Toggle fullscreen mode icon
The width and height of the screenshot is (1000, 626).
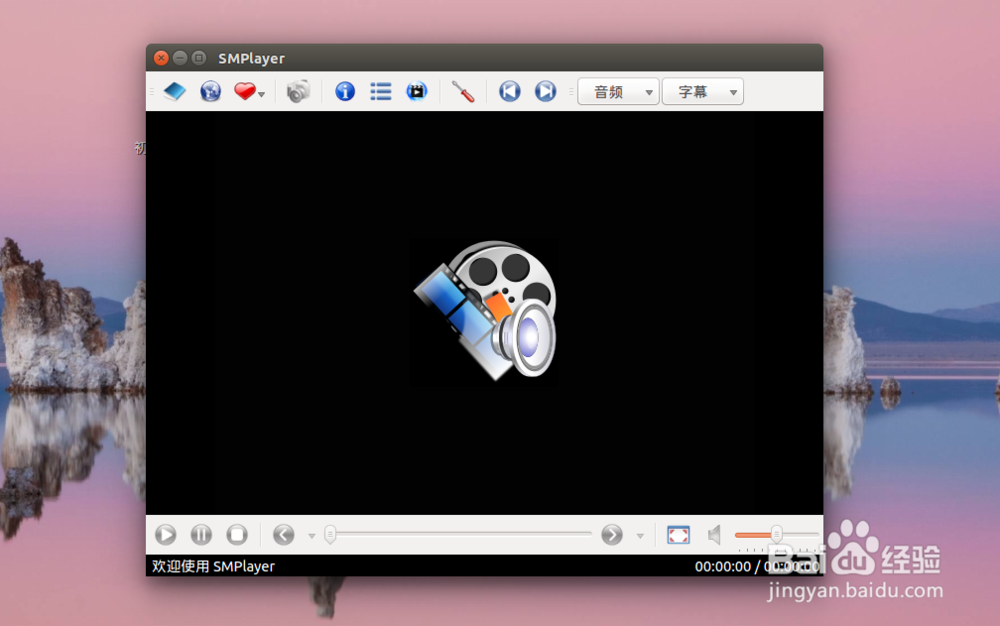(x=678, y=535)
